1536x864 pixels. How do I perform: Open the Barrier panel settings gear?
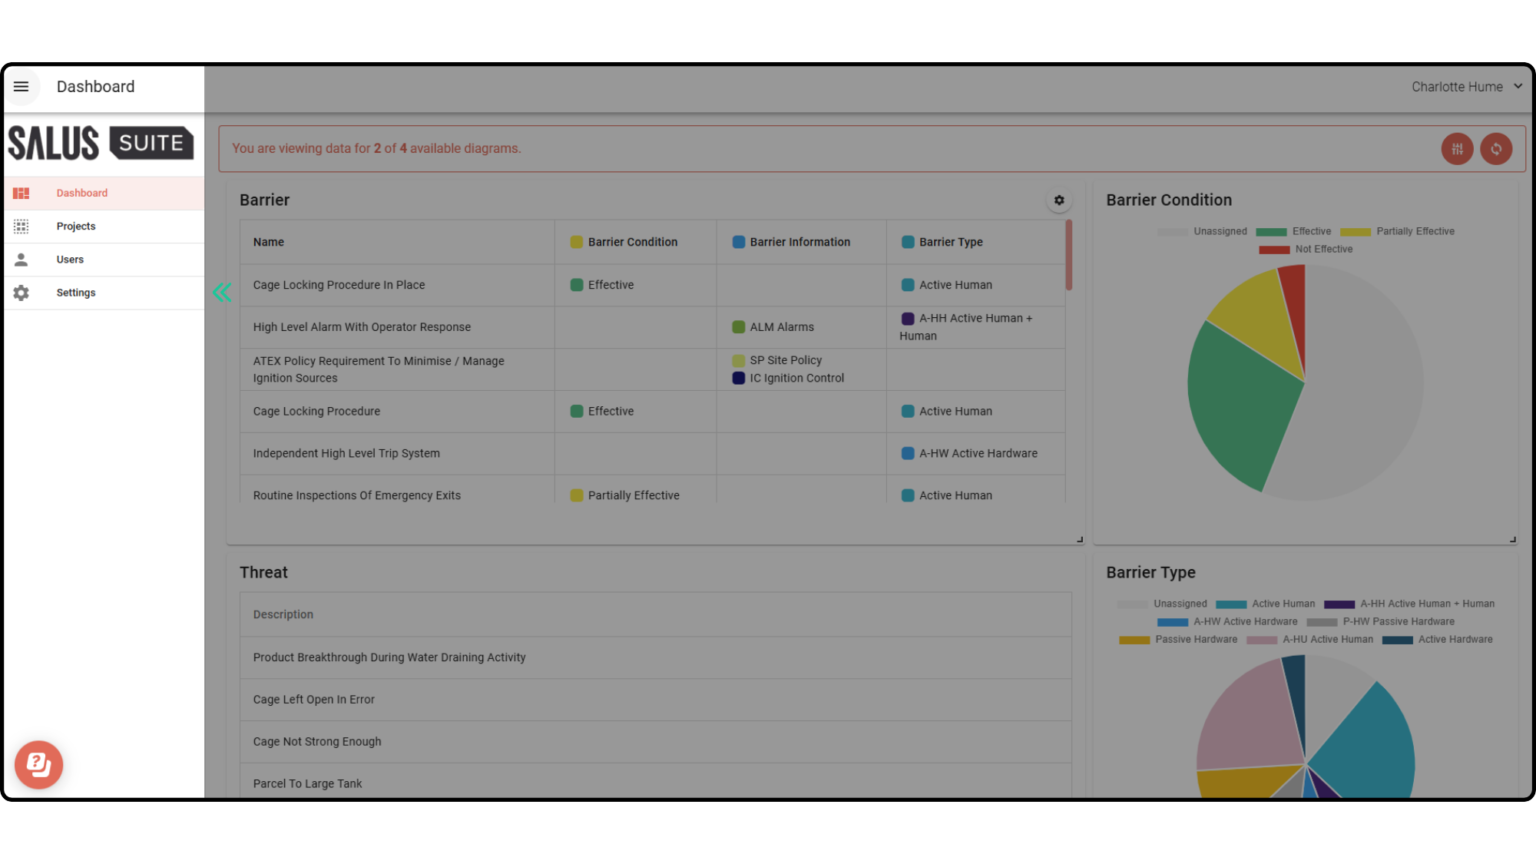(x=1059, y=200)
